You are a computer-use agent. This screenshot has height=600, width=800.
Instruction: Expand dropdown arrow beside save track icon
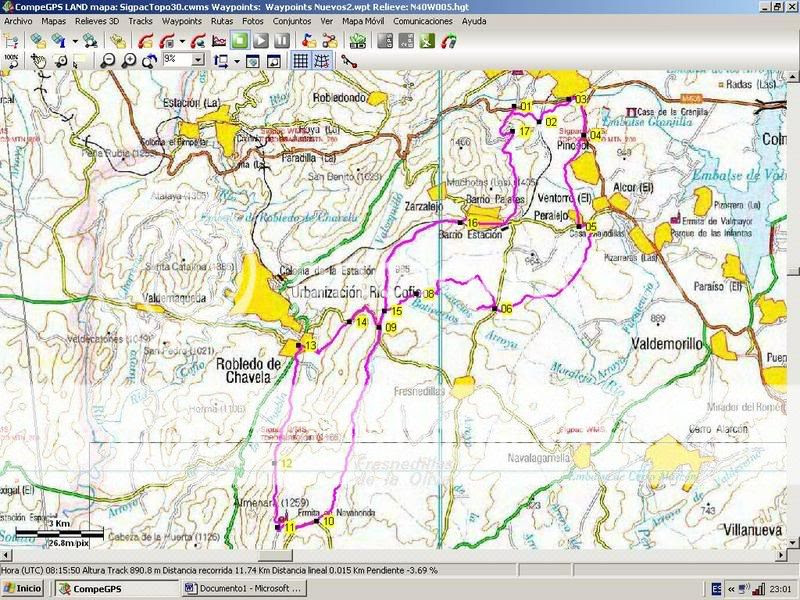tap(182, 41)
